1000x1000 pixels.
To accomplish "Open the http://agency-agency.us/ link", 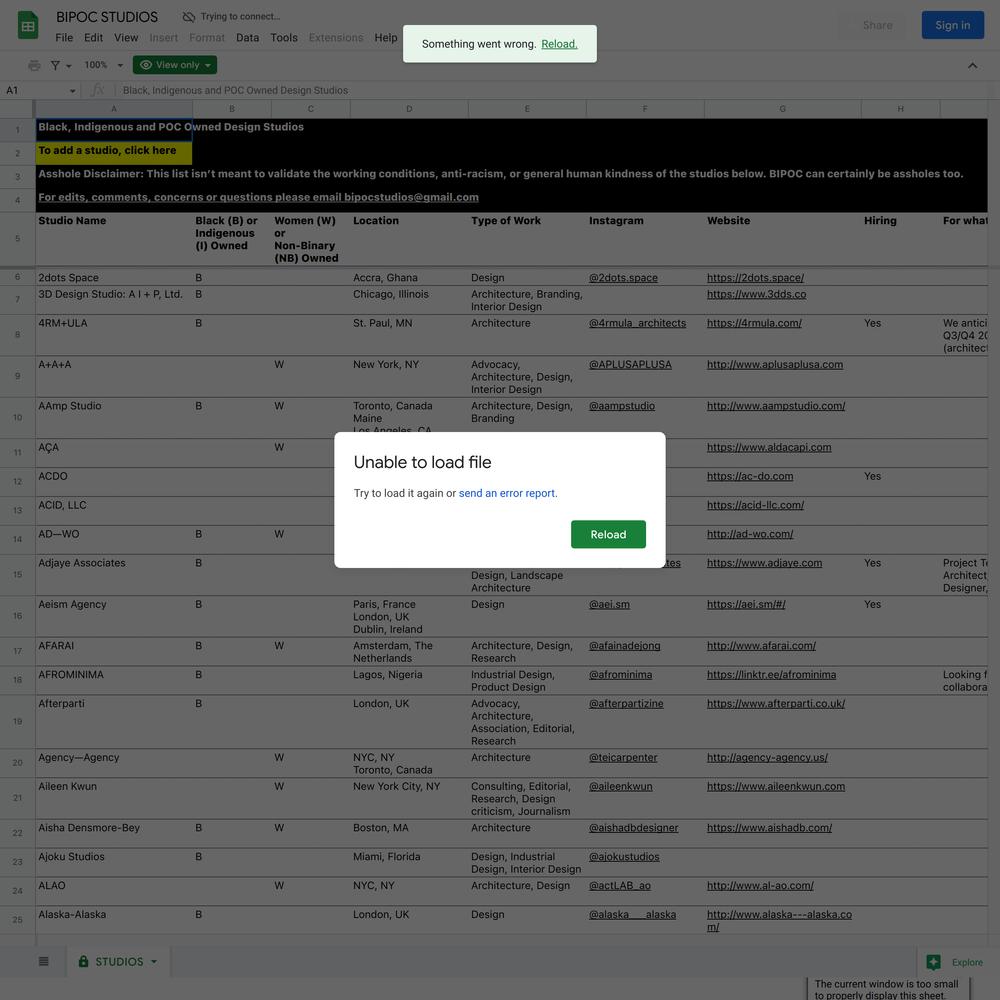I will tap(767, 758).
